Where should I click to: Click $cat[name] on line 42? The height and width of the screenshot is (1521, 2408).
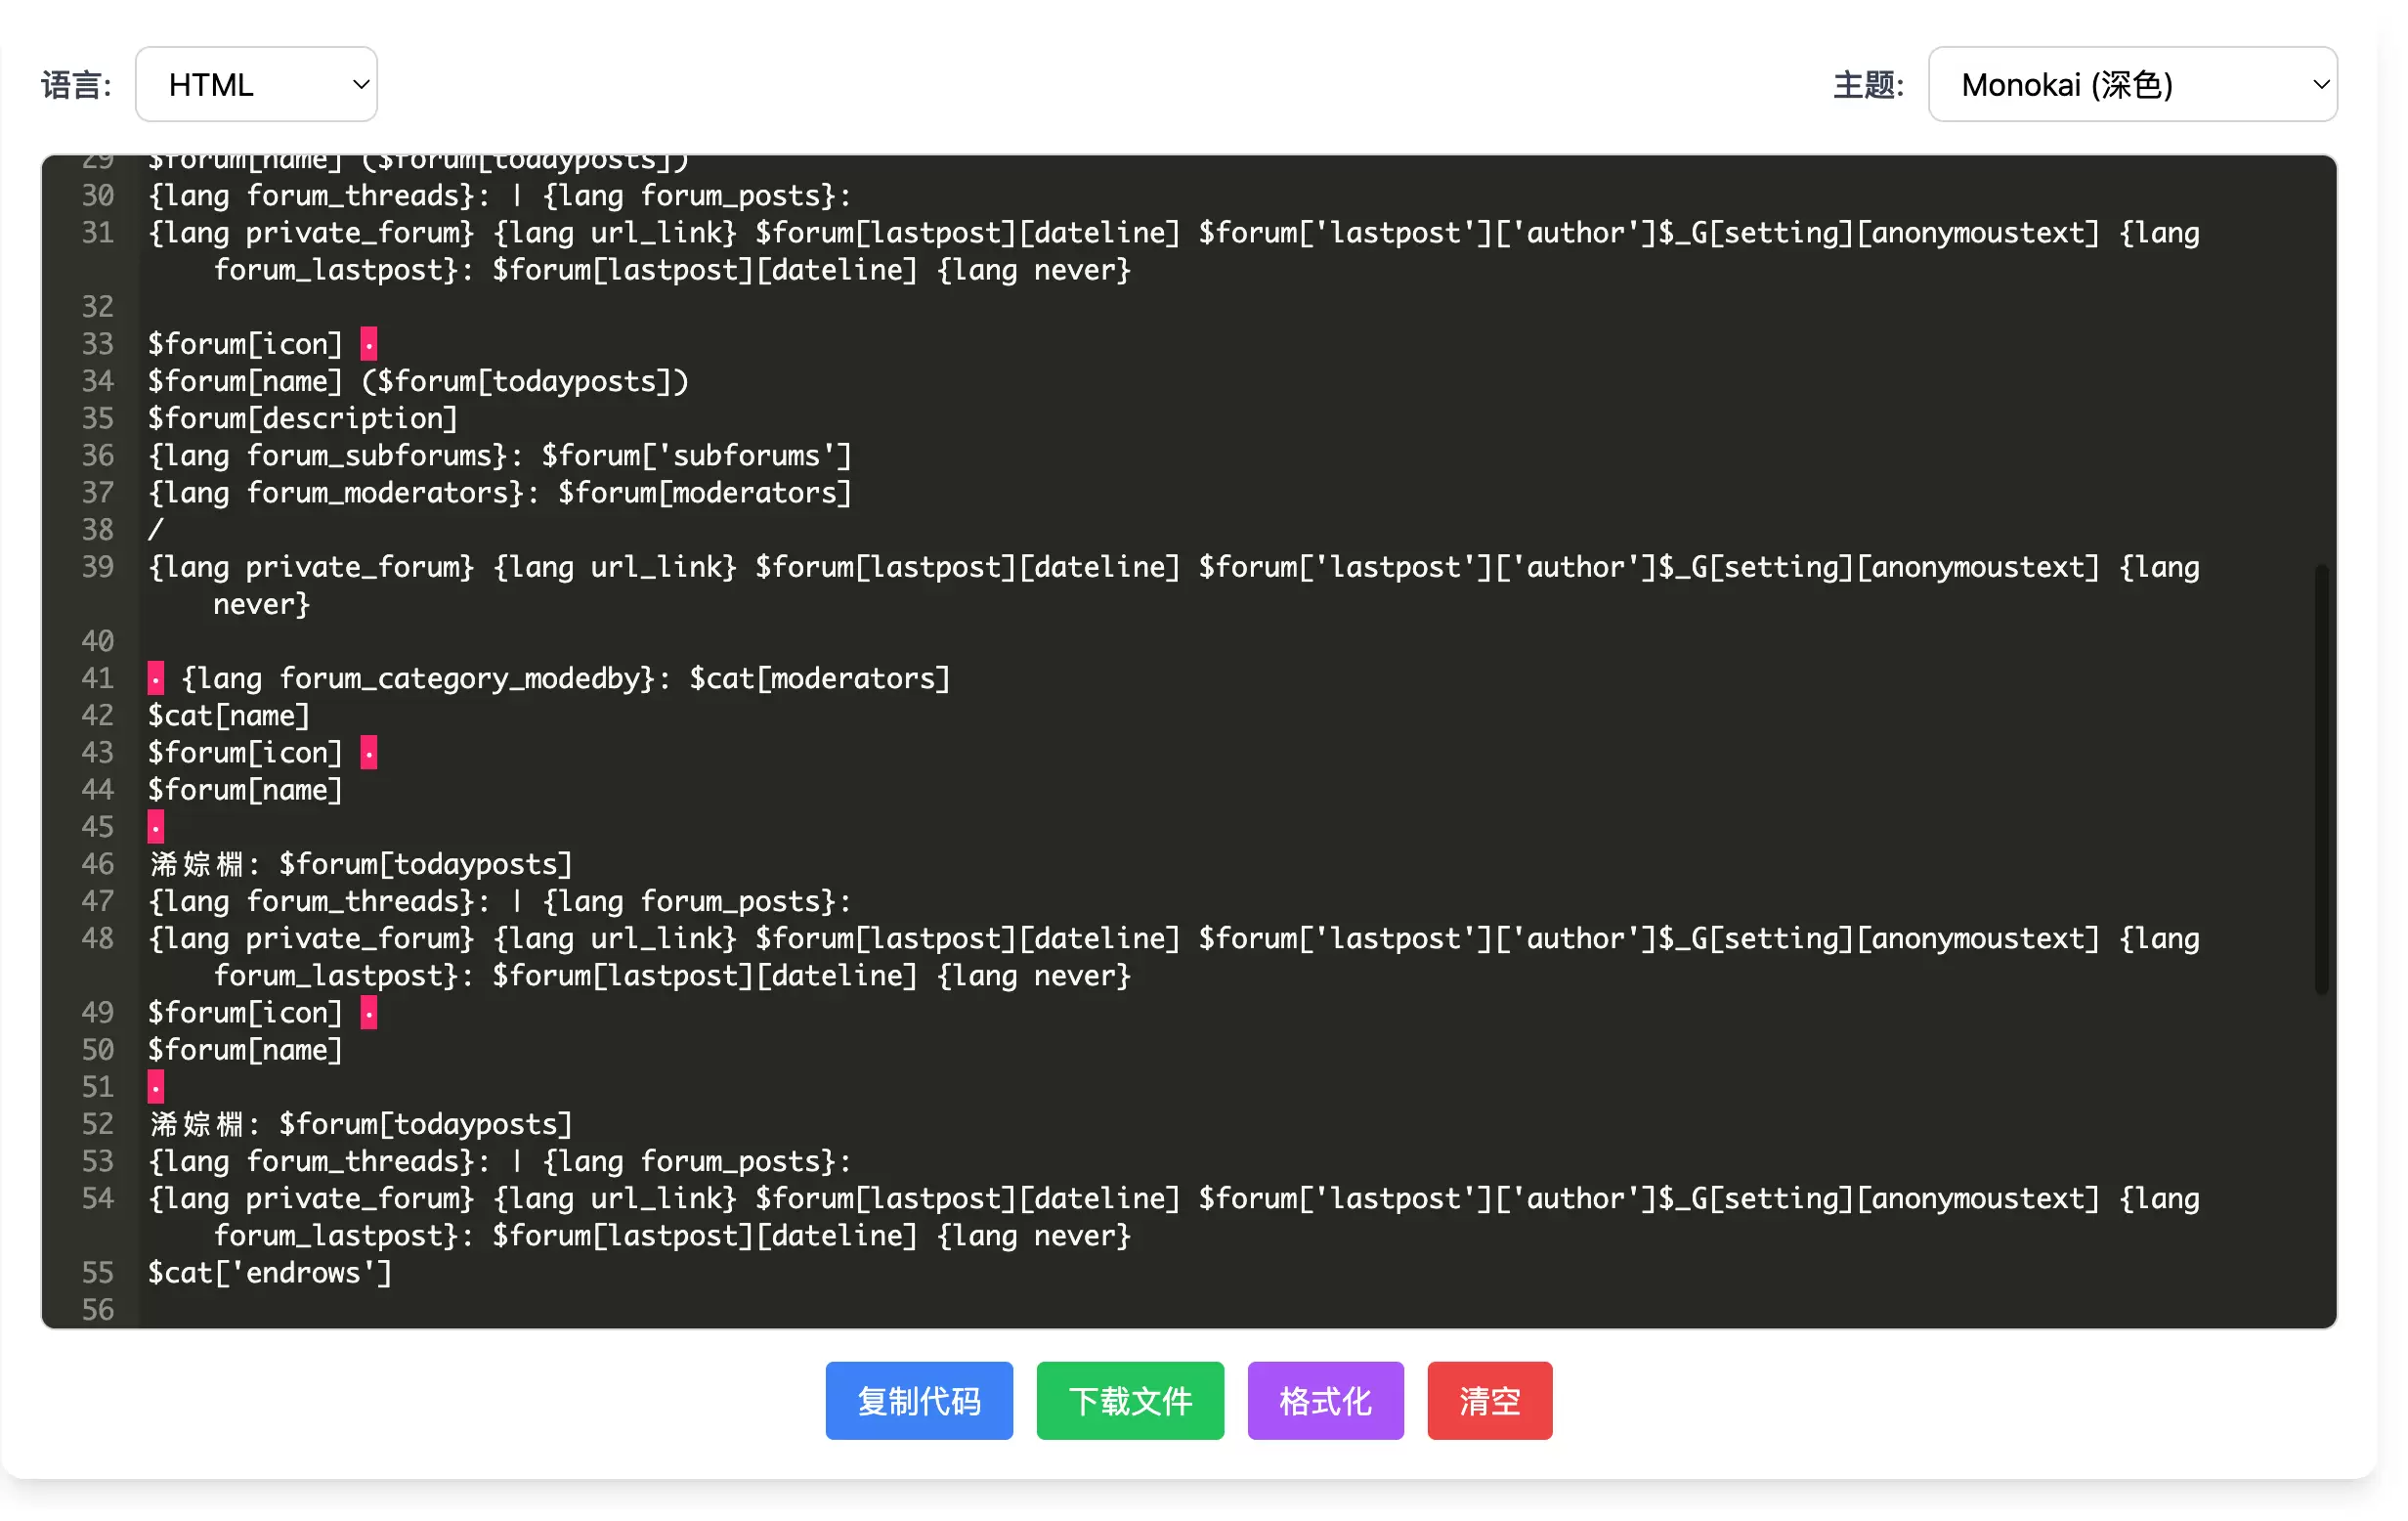[229, 715]
